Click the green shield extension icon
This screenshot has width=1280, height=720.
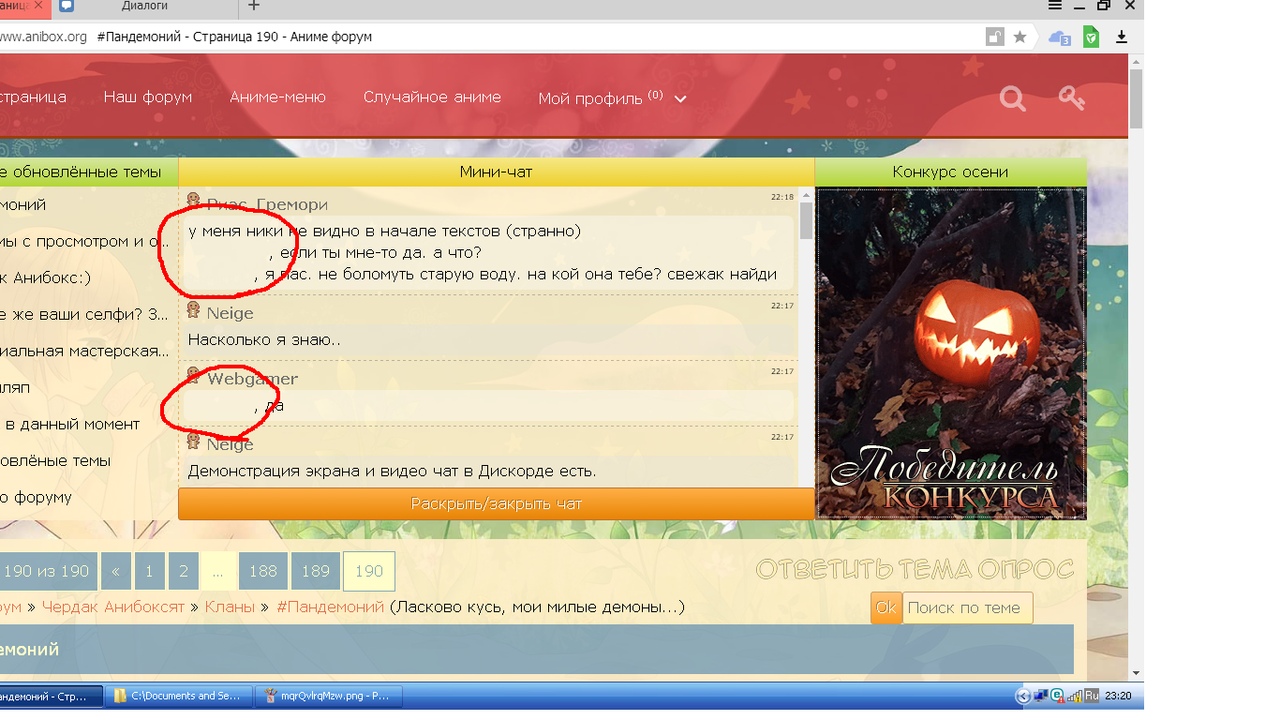click(x=1092, y=37)
